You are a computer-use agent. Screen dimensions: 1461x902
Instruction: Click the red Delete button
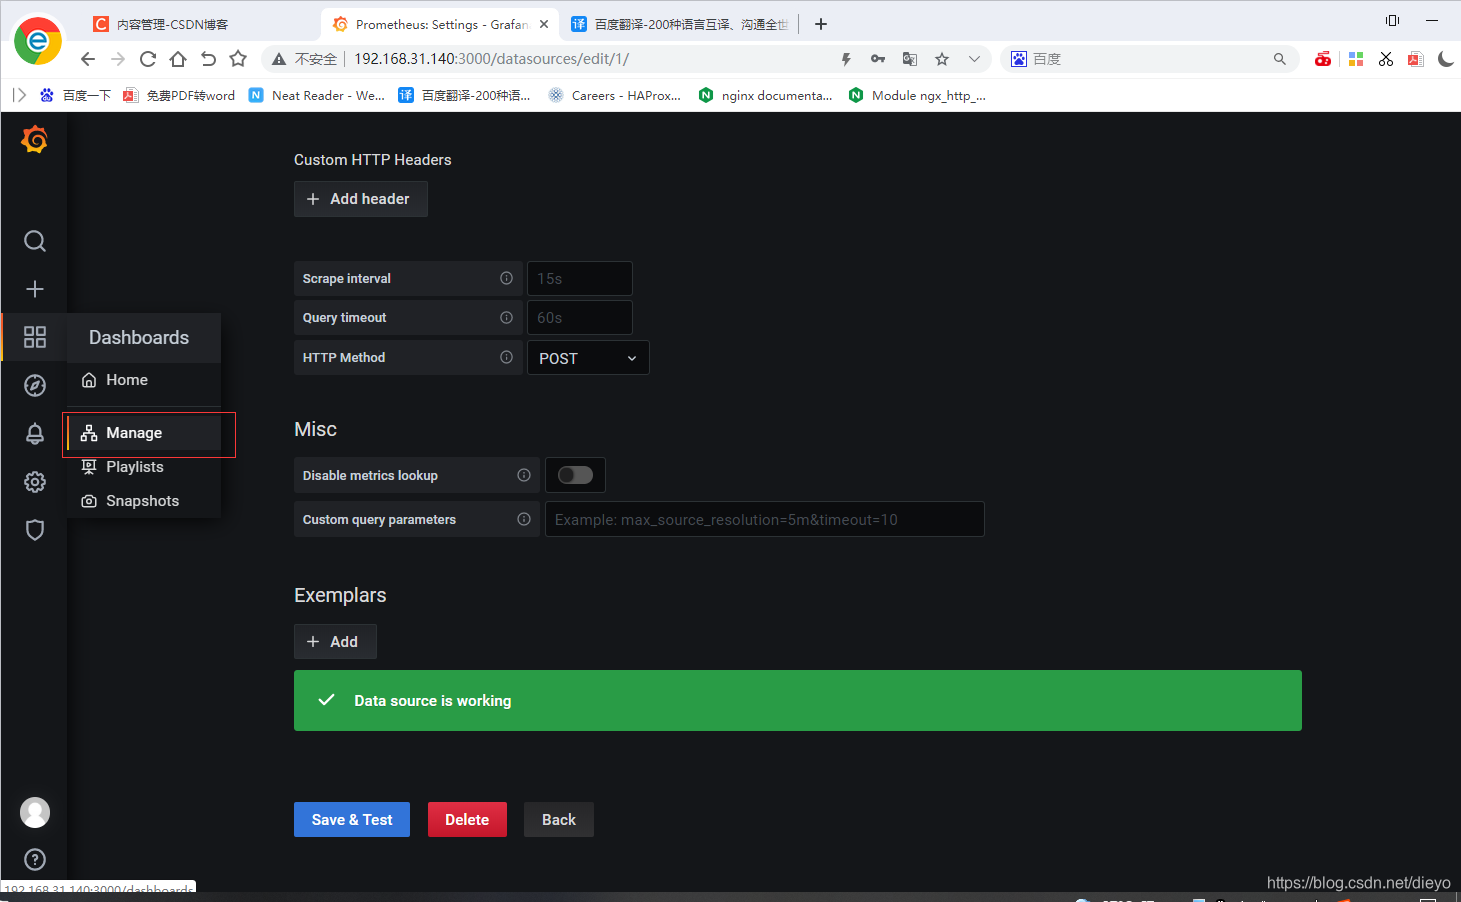click(x=467, y=820)
